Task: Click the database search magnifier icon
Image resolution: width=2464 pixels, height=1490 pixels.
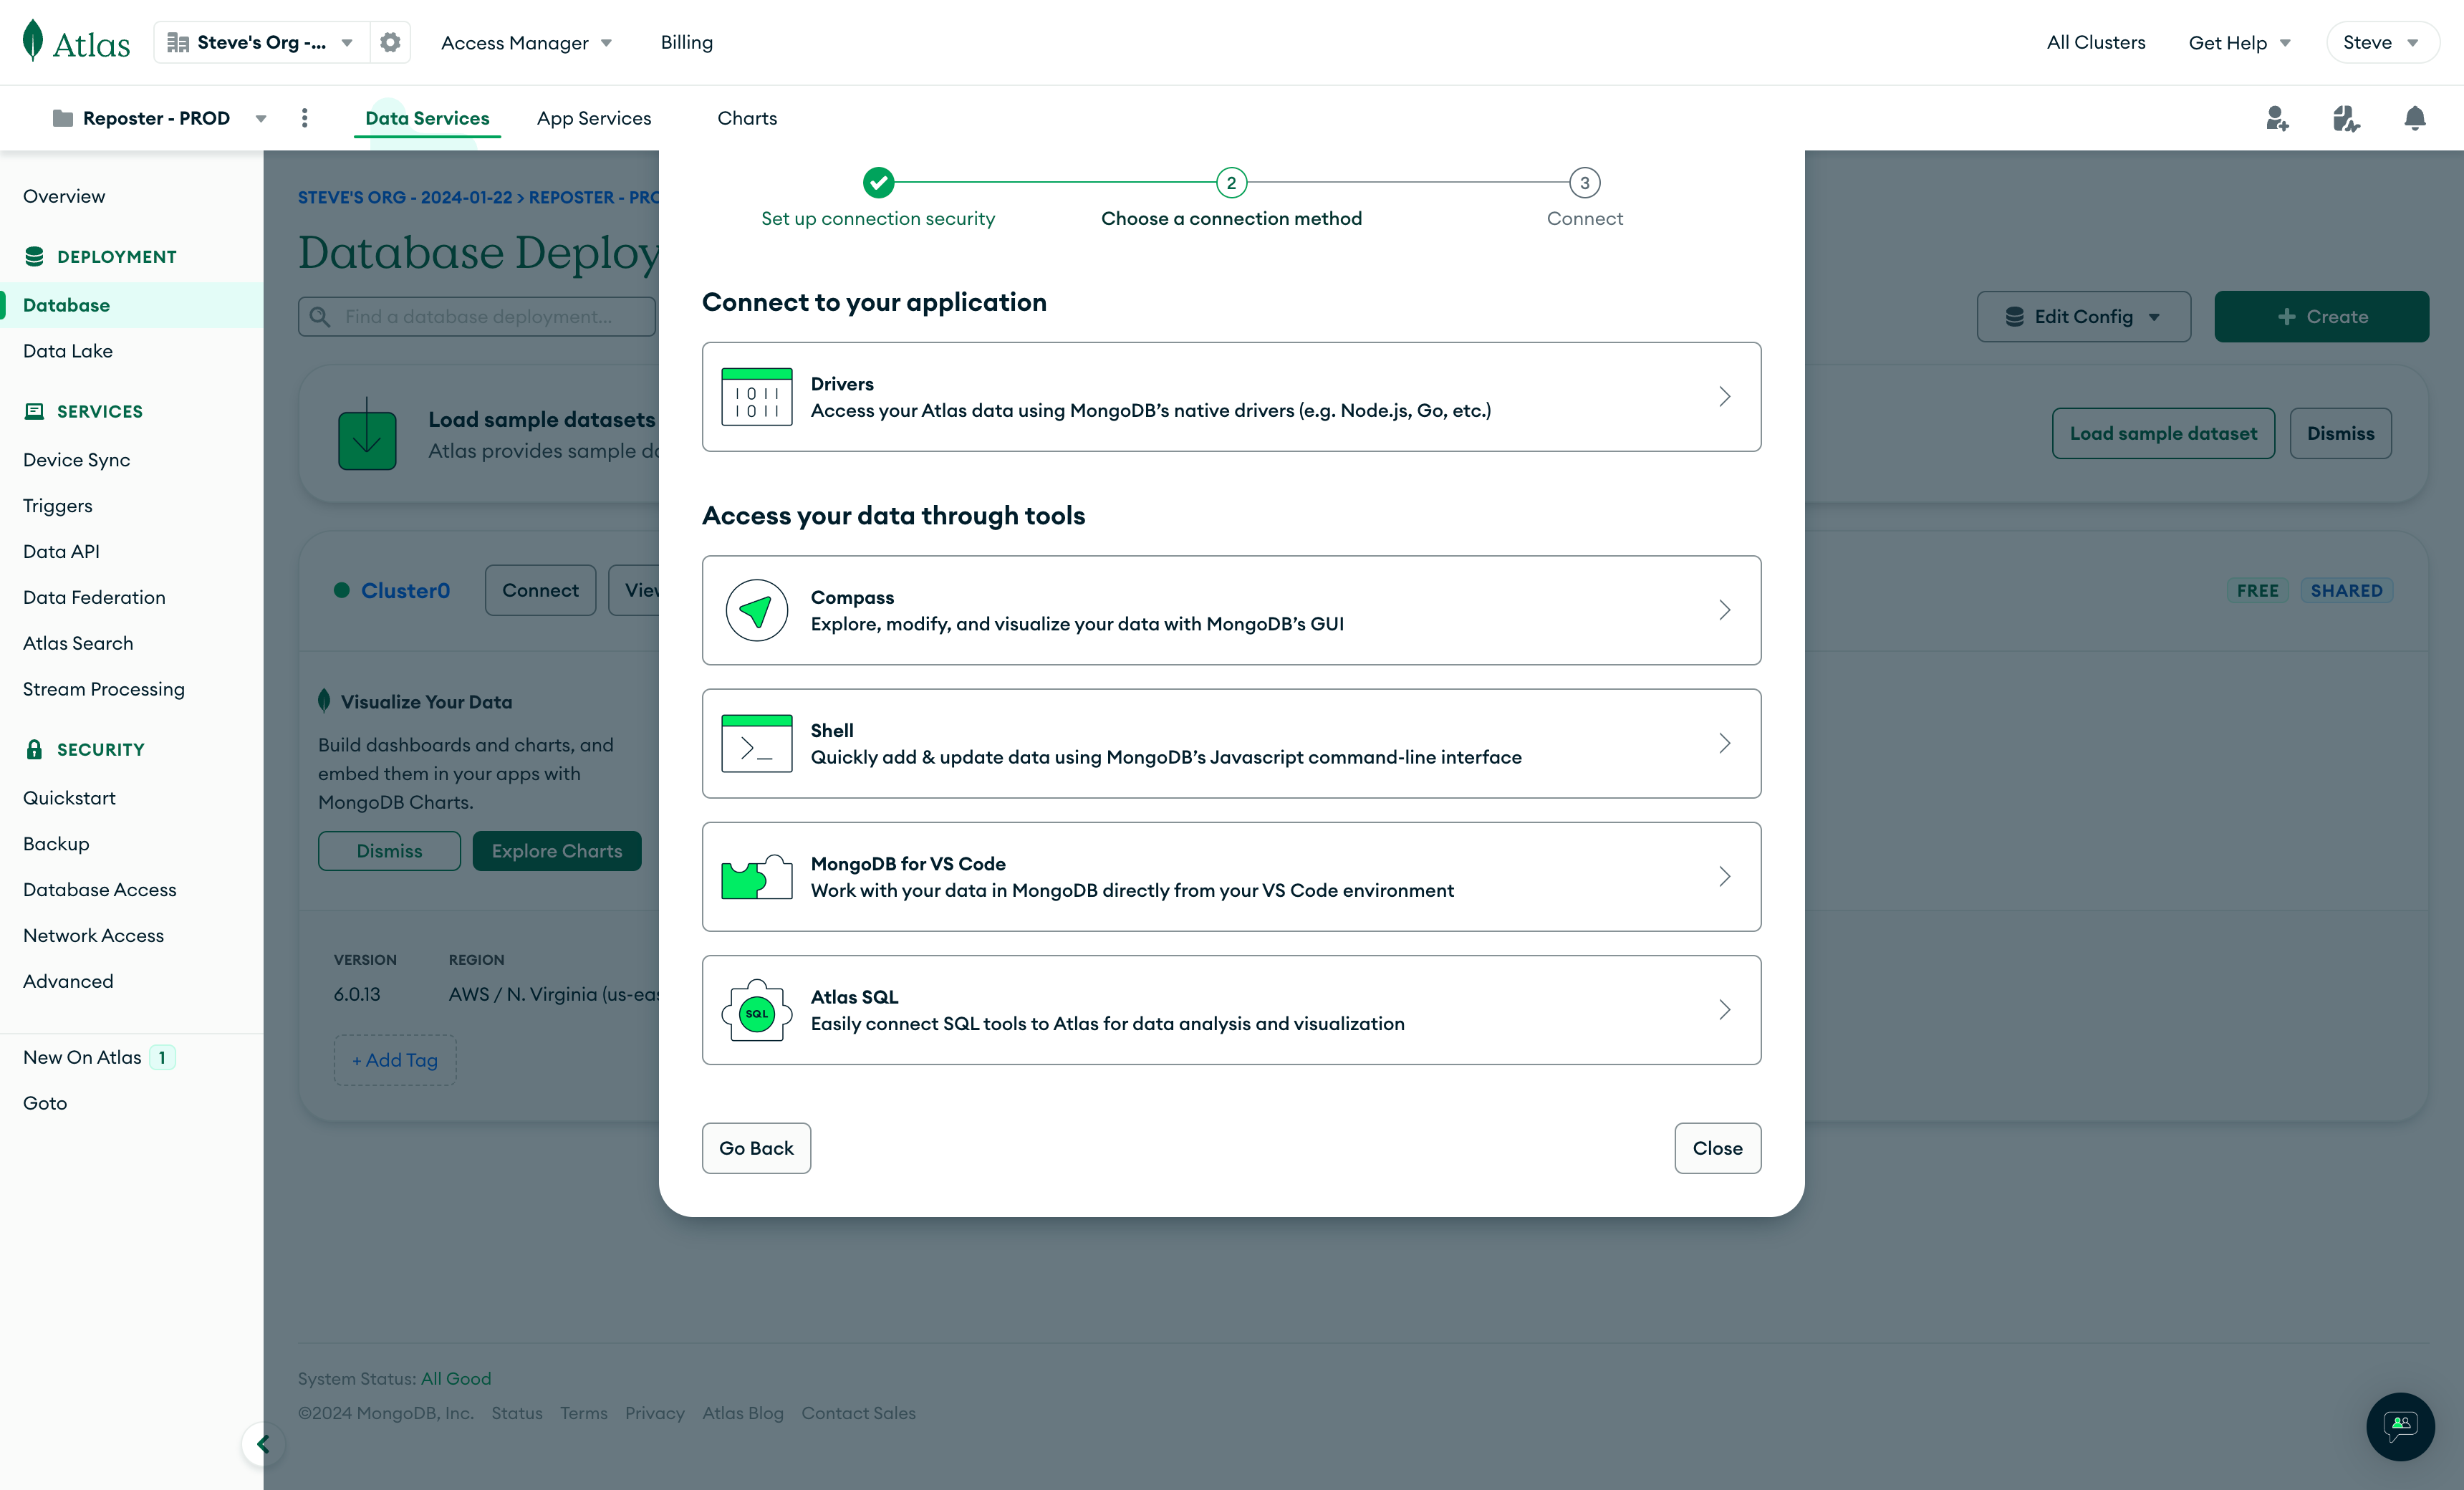Action: (320, 317)
